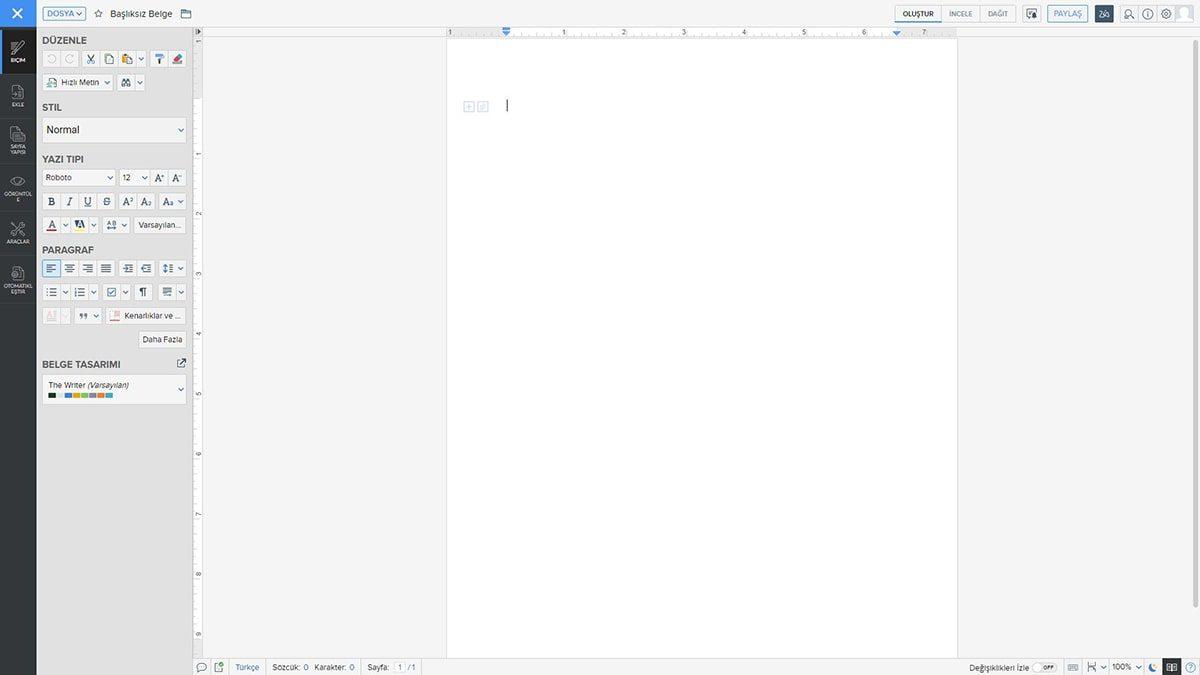Toggle Değişiklikleri İzle switch on

click(1047, 666)
